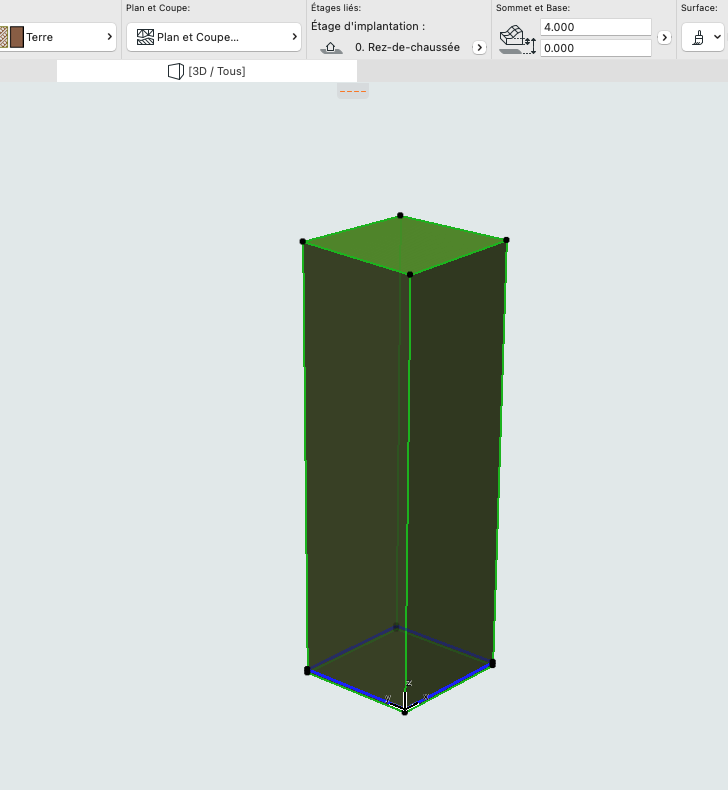Click the 4.000 top height field
This screenshot has width=728, height=790.
tap(595, 27)
